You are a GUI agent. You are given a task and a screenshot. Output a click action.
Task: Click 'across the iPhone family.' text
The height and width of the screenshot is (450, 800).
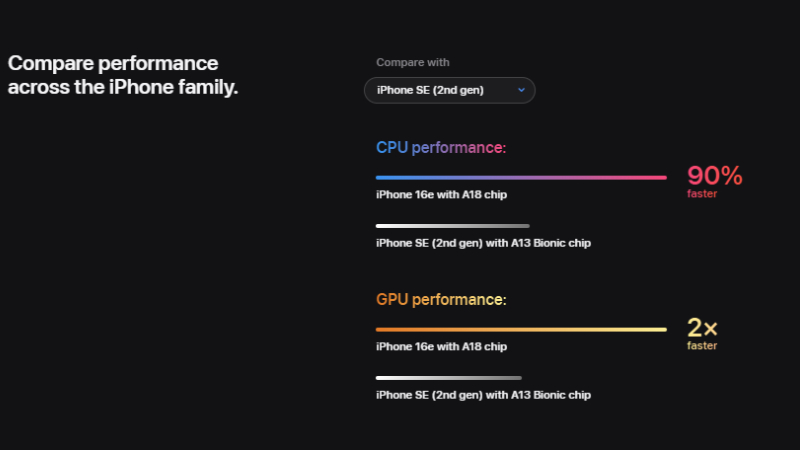[123, 87]
